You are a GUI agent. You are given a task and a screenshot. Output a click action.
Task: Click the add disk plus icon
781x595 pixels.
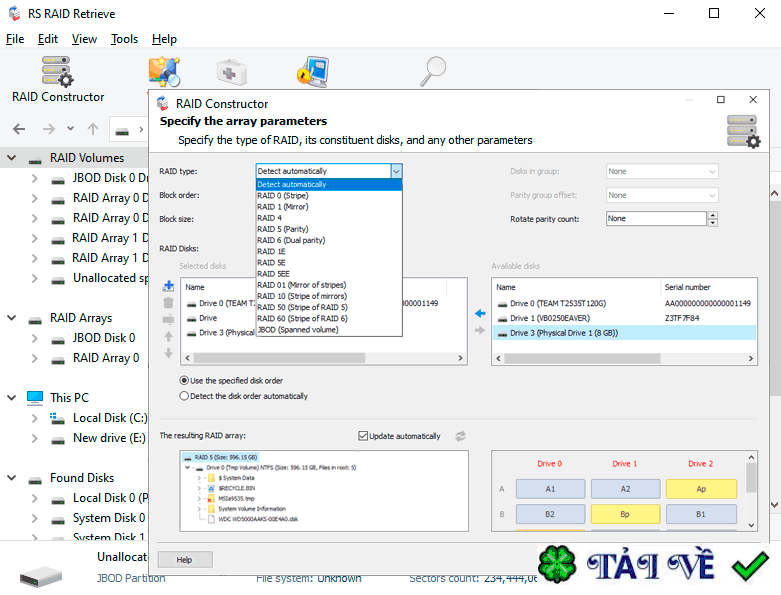168,285
